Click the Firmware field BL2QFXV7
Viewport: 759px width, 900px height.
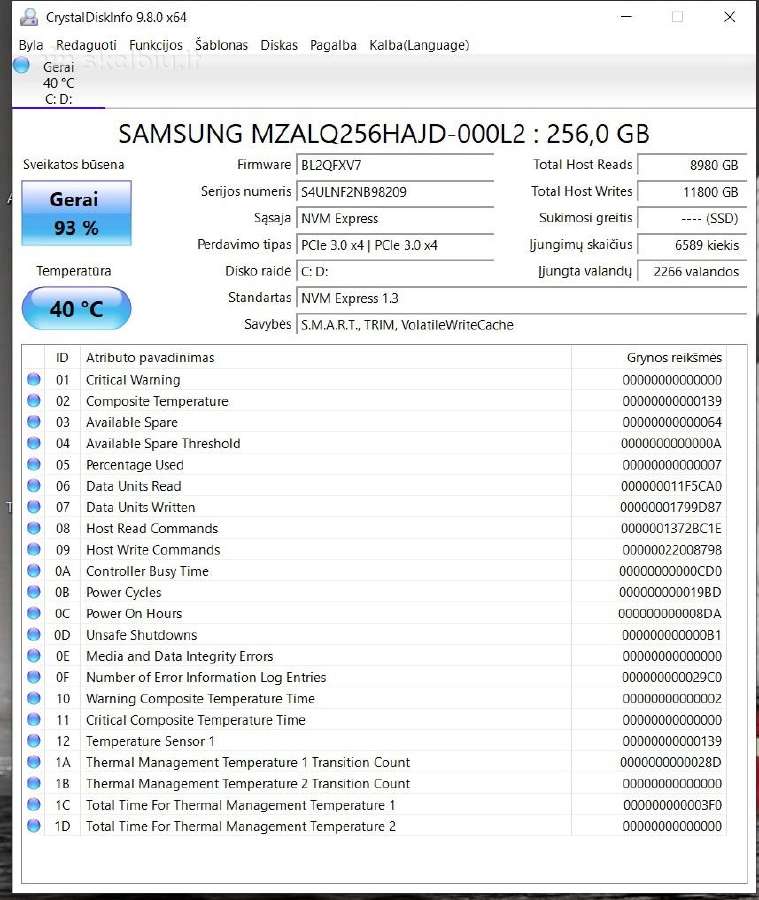coord(395,165)
